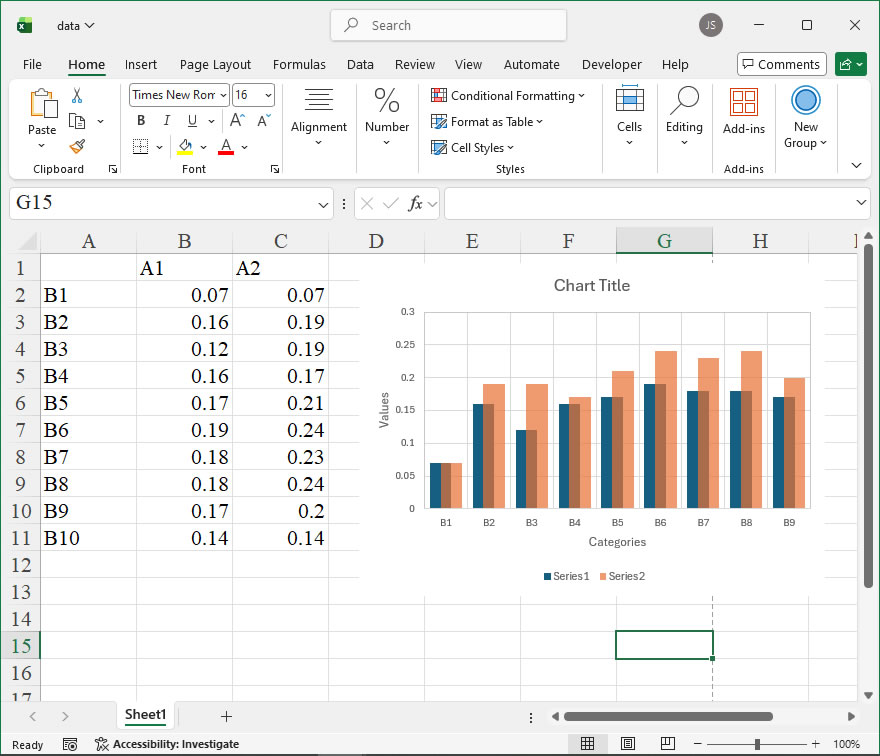The width and height of the screenshot is (880, 756).
Task: Toggle Bold formatting
Action: coord(141,121)
